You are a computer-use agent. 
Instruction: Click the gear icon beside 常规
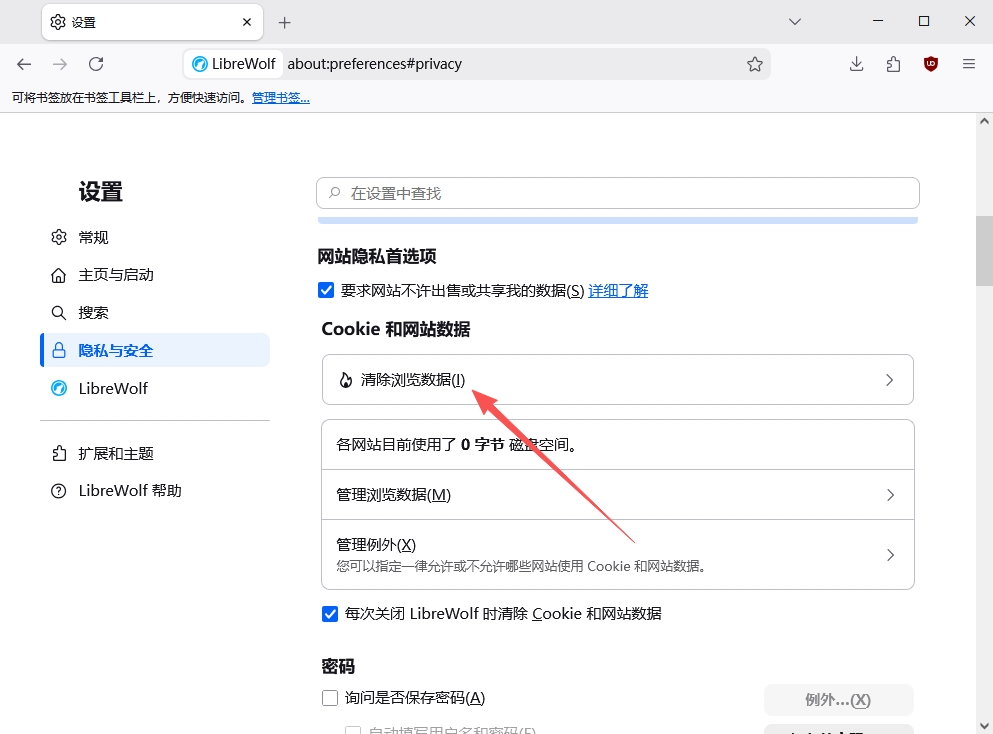point(59,237)
